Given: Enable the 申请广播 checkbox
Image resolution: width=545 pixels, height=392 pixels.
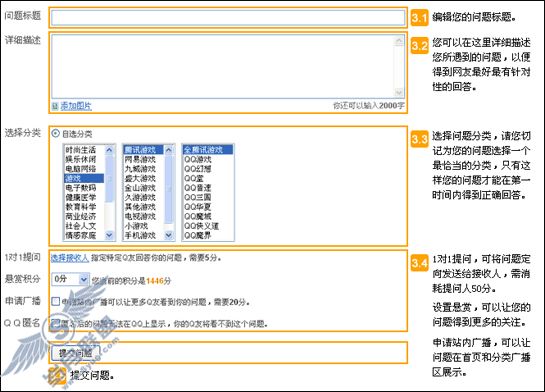Looking at the screenshot, I should click(56, 301).
